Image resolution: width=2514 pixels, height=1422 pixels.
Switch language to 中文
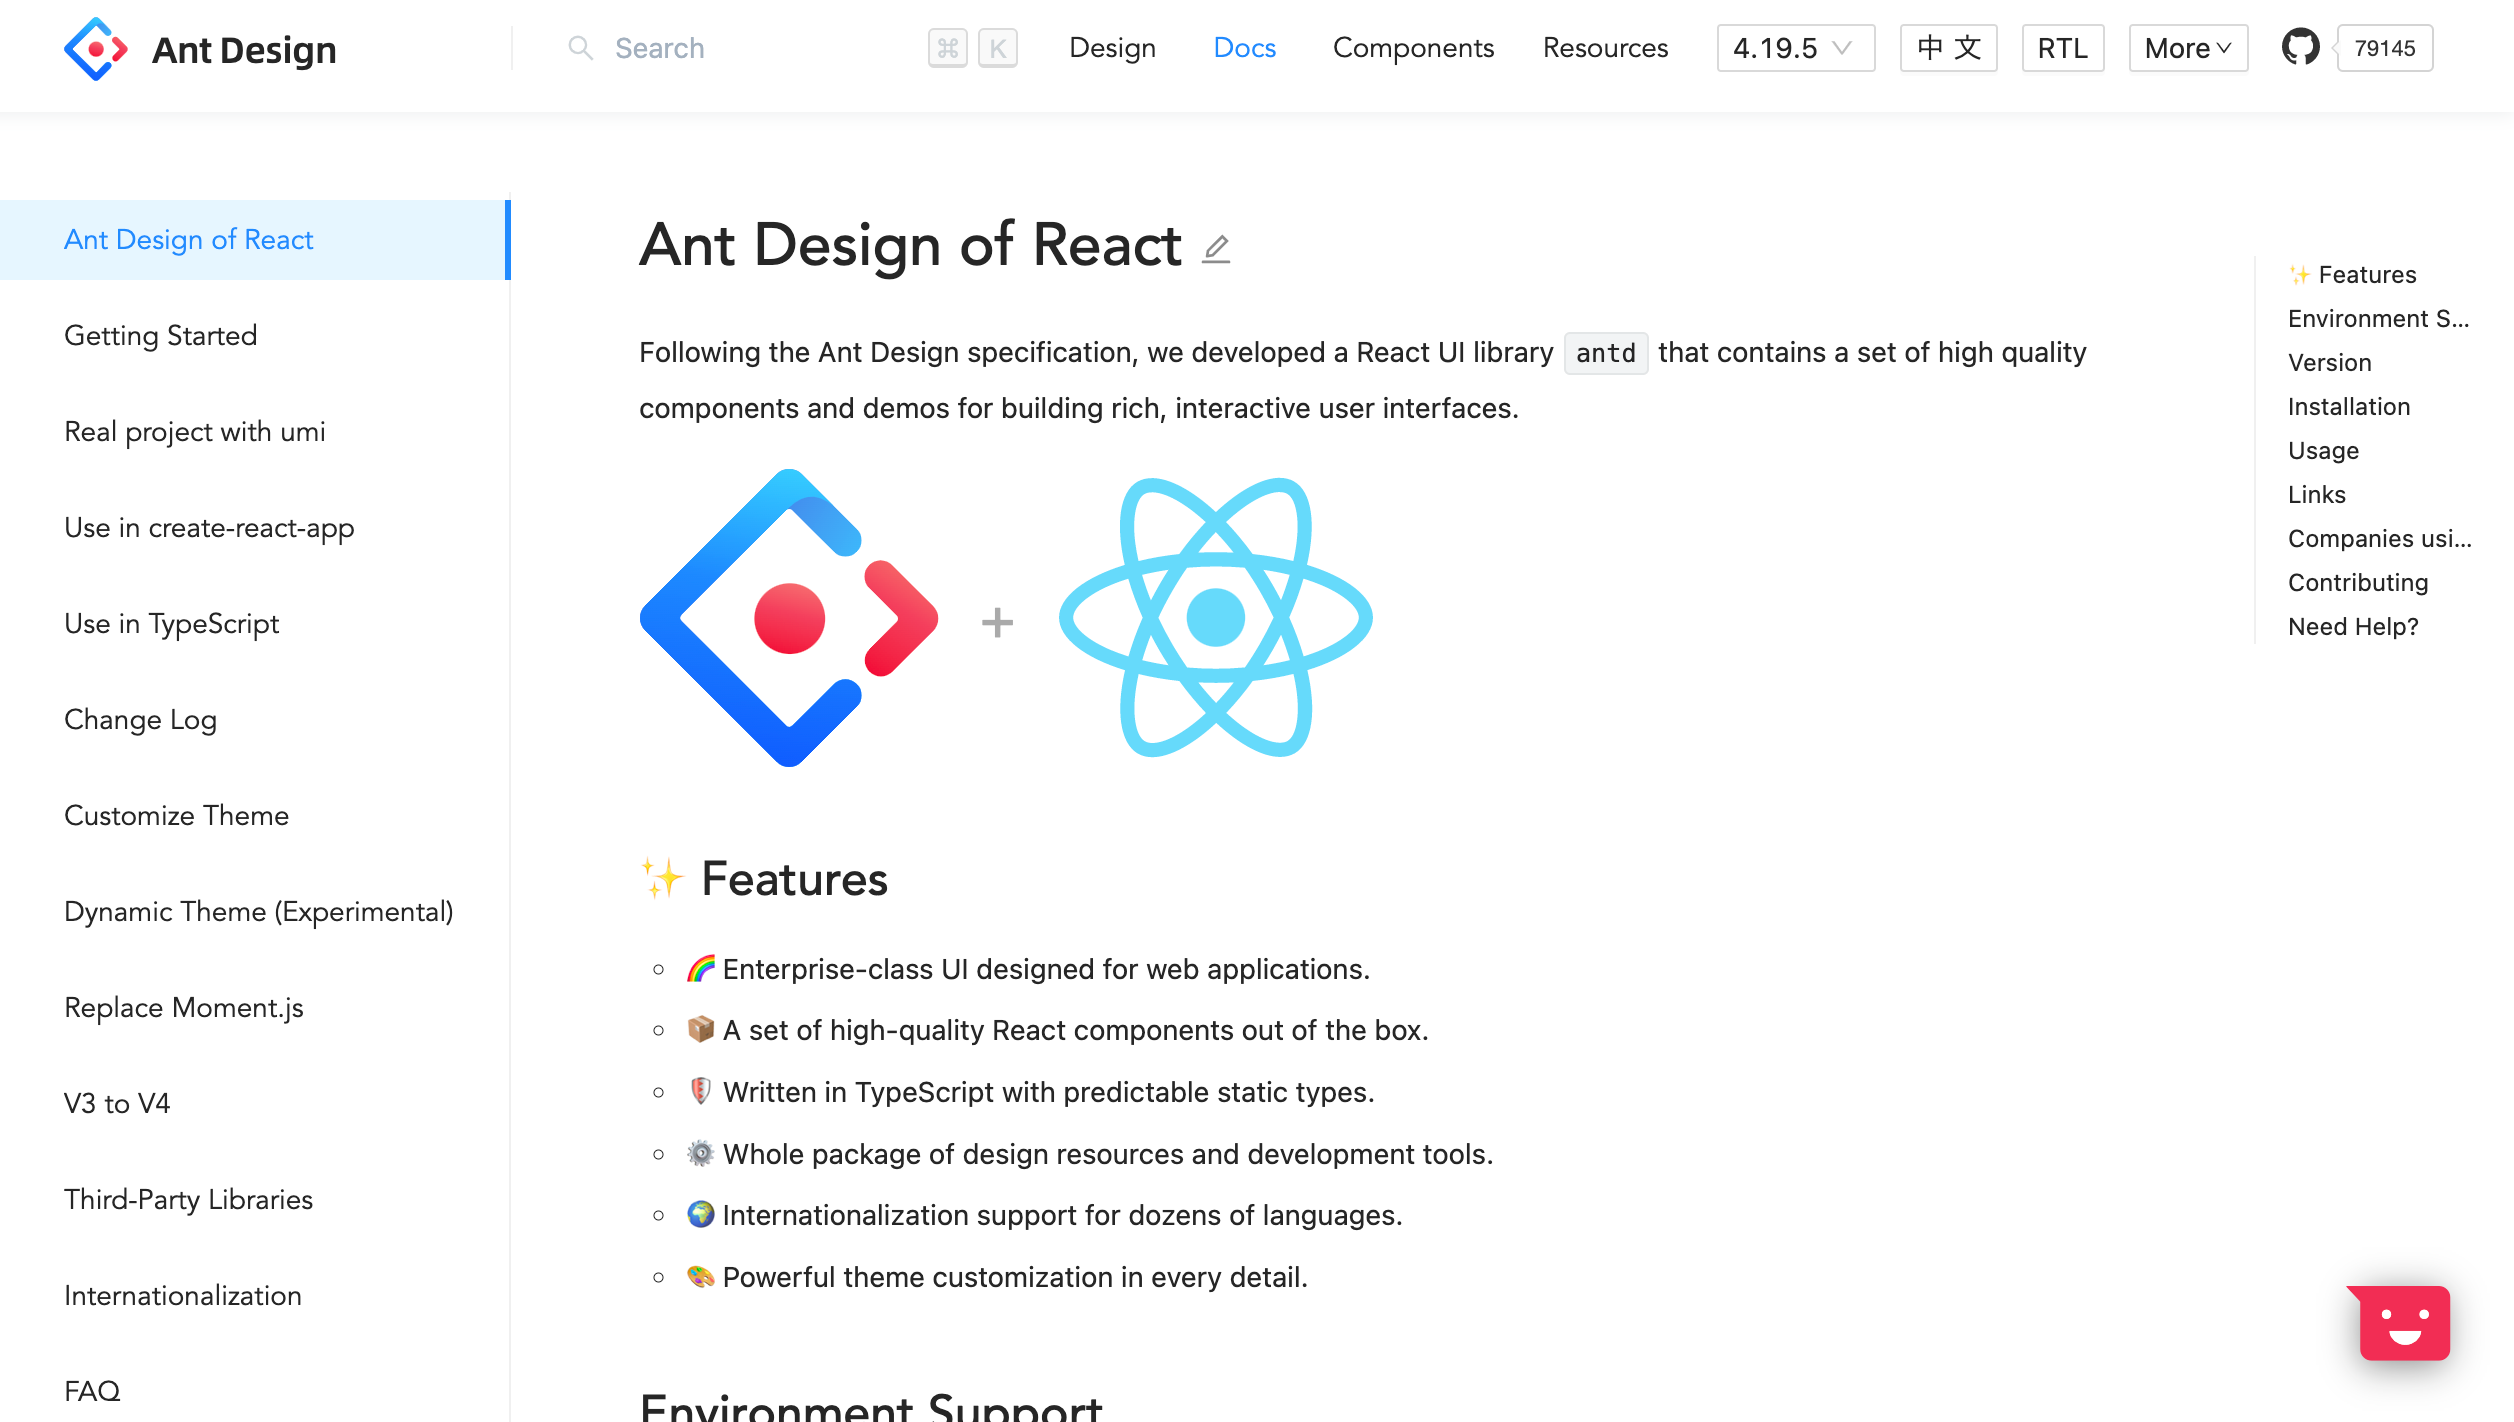(1948, 48)
